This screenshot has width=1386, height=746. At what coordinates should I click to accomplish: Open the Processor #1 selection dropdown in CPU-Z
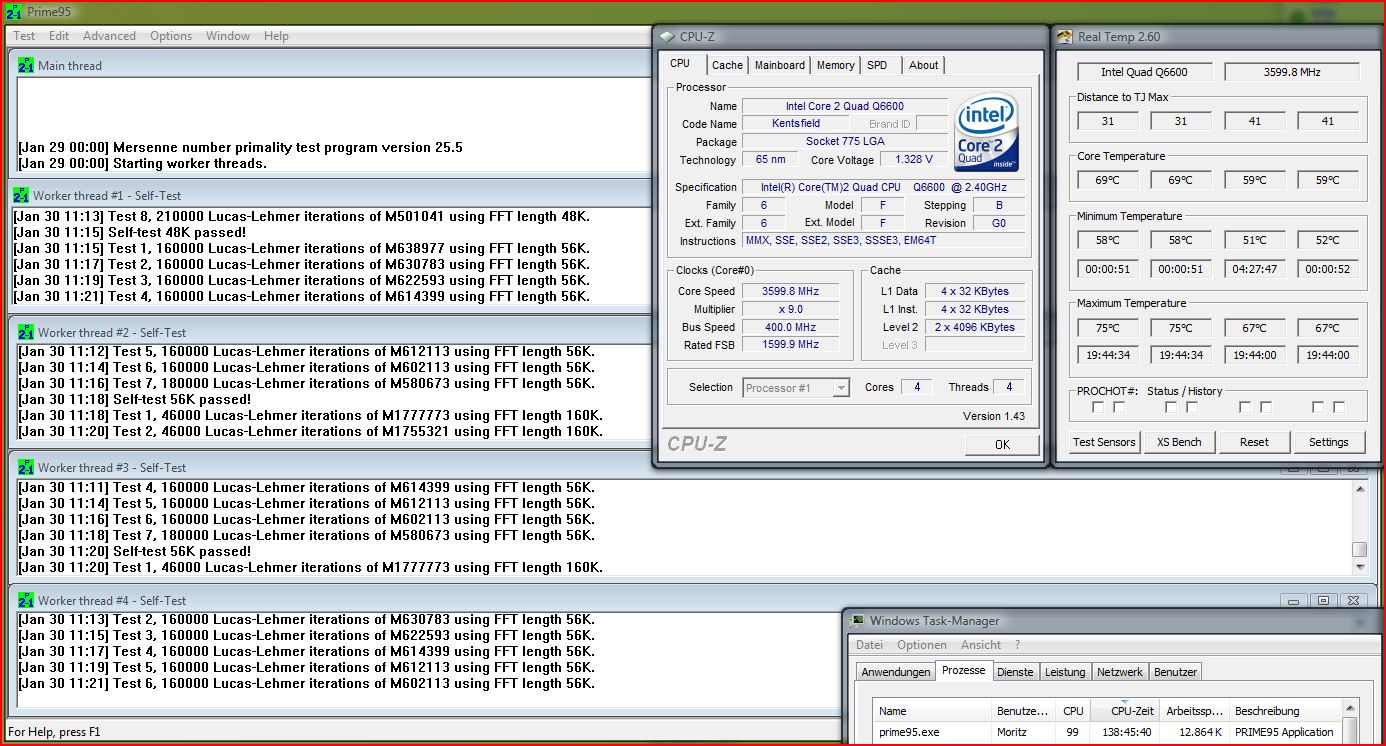coord(797,388)
